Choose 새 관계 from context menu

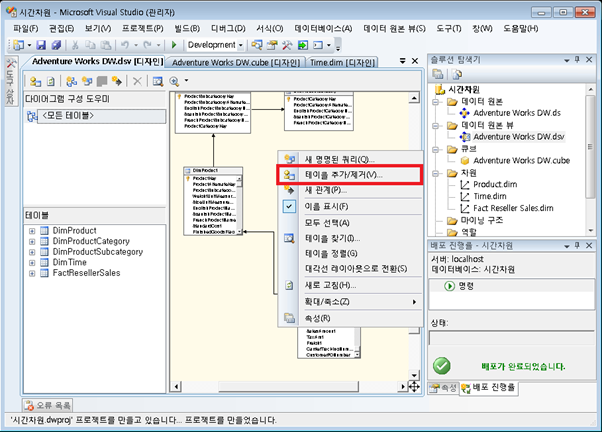pyautogui.click(x=350, y=190)
